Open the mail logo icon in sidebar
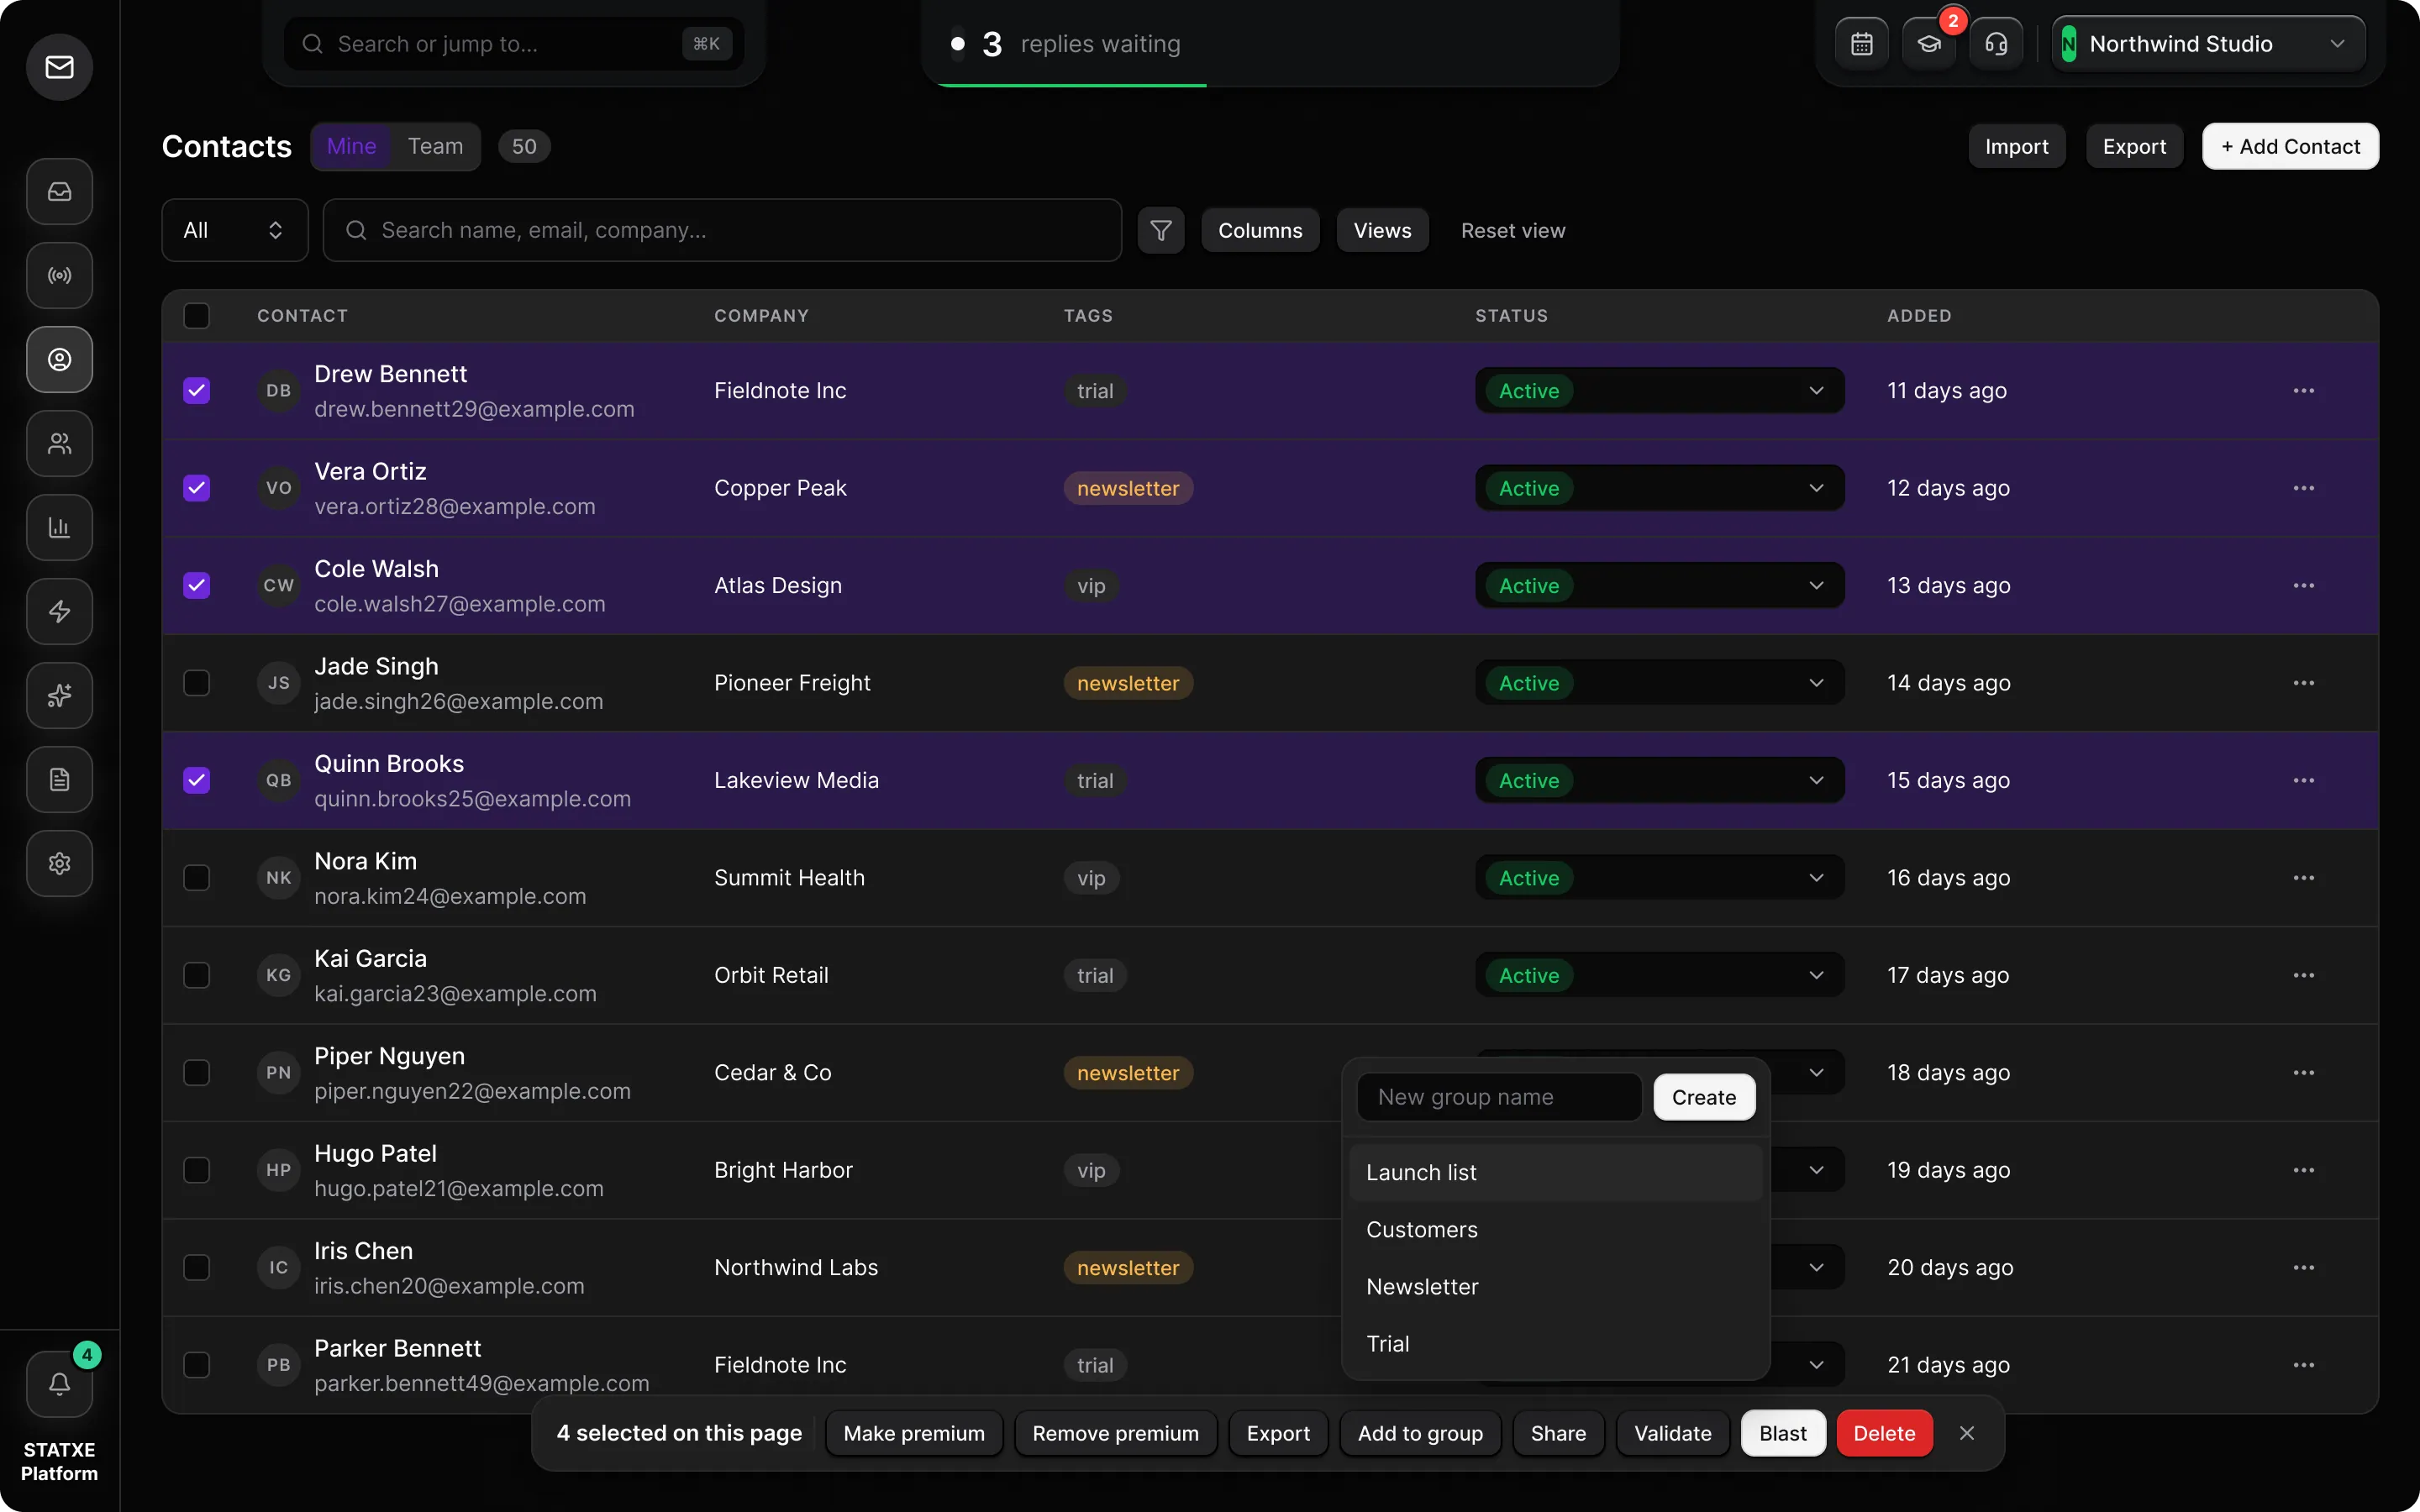2420x1512 pixels. click(59, 67)
